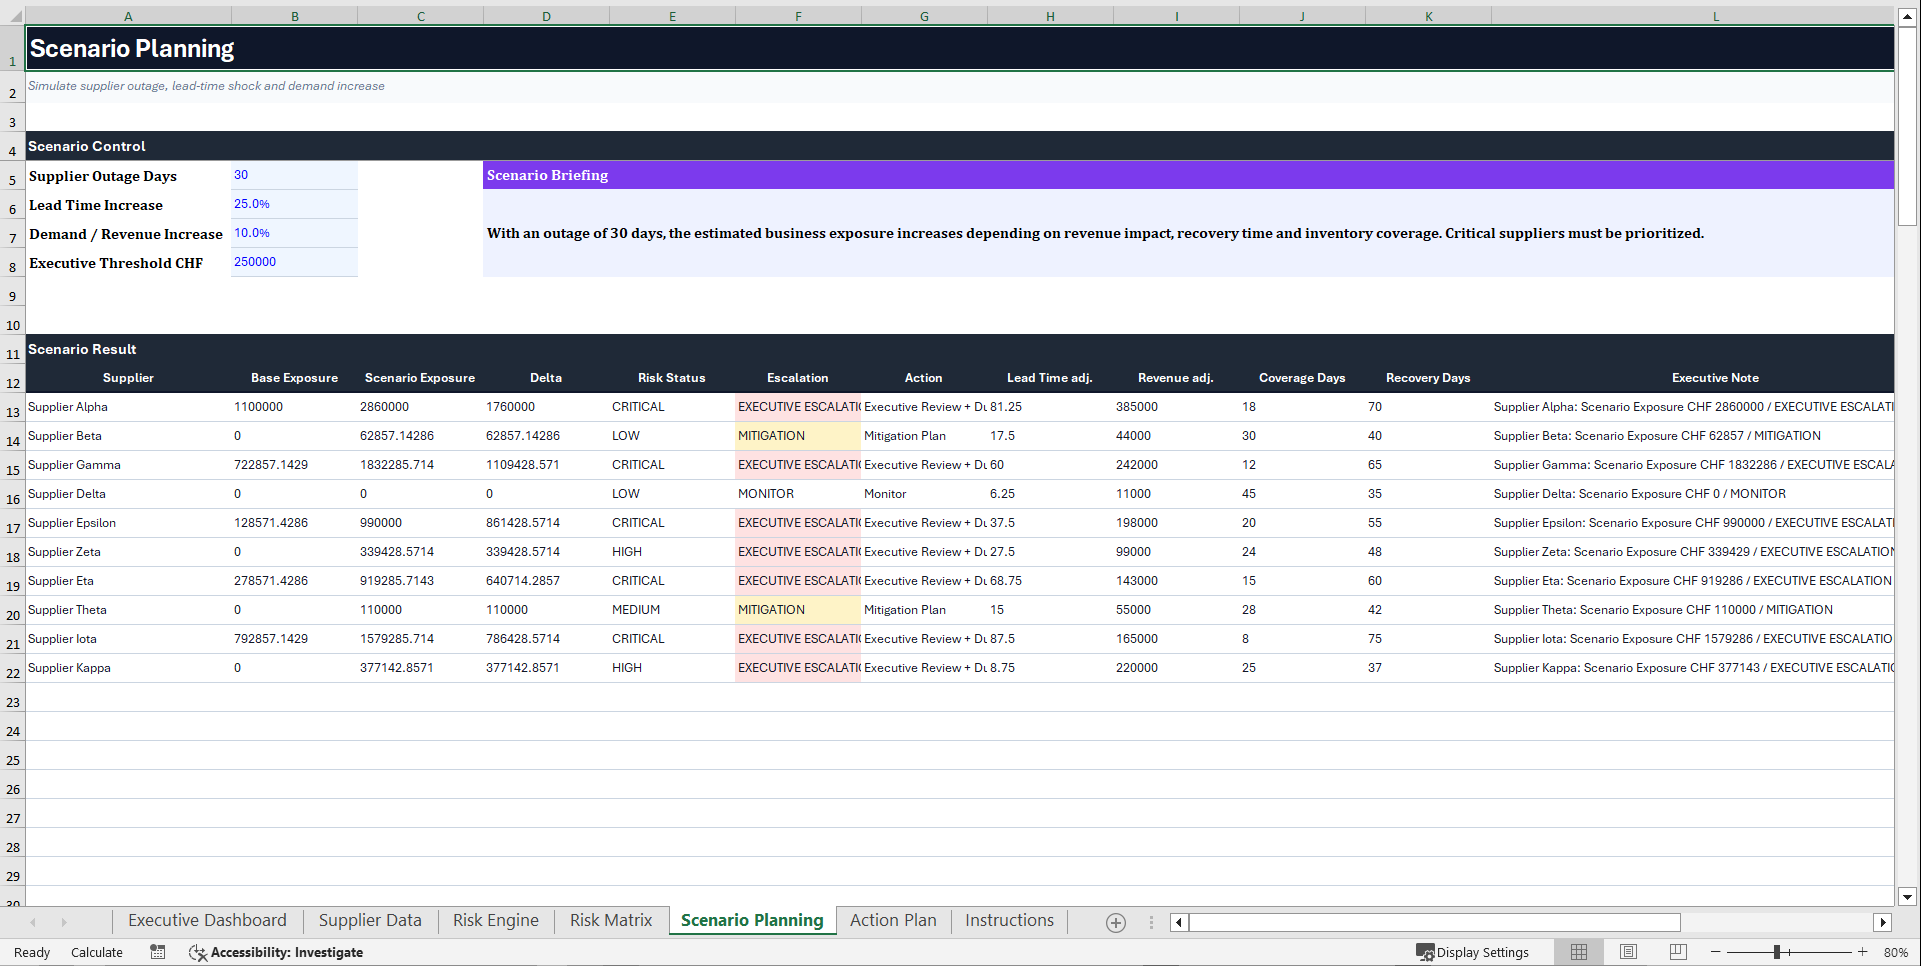Add a new sheet with plus icon
This screenshot has width=1921, height=966.
[1116, 923]
